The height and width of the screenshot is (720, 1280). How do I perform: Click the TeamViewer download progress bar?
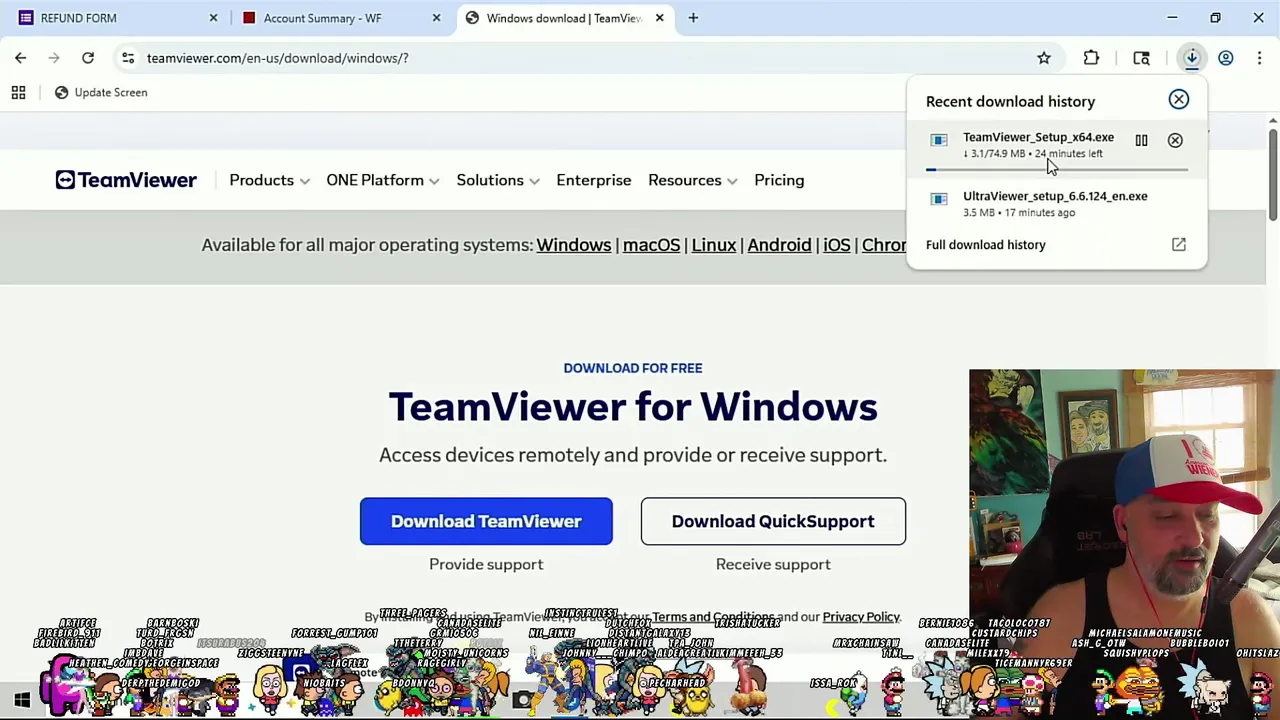(x=1057, y=170)
